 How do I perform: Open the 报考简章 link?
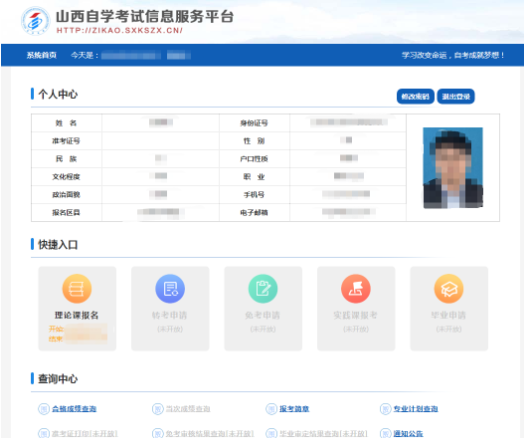pyautogui.click(x=294, y=409)
